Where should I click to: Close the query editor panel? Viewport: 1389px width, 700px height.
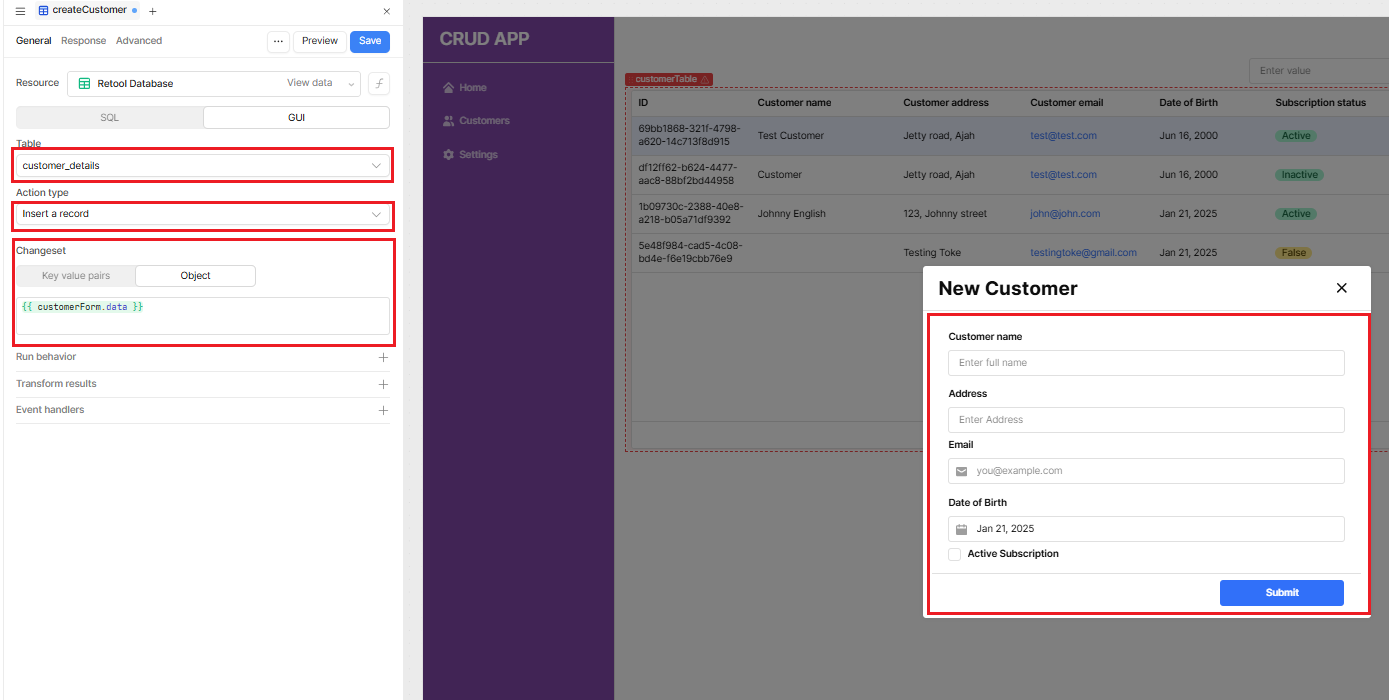(387, 11)
